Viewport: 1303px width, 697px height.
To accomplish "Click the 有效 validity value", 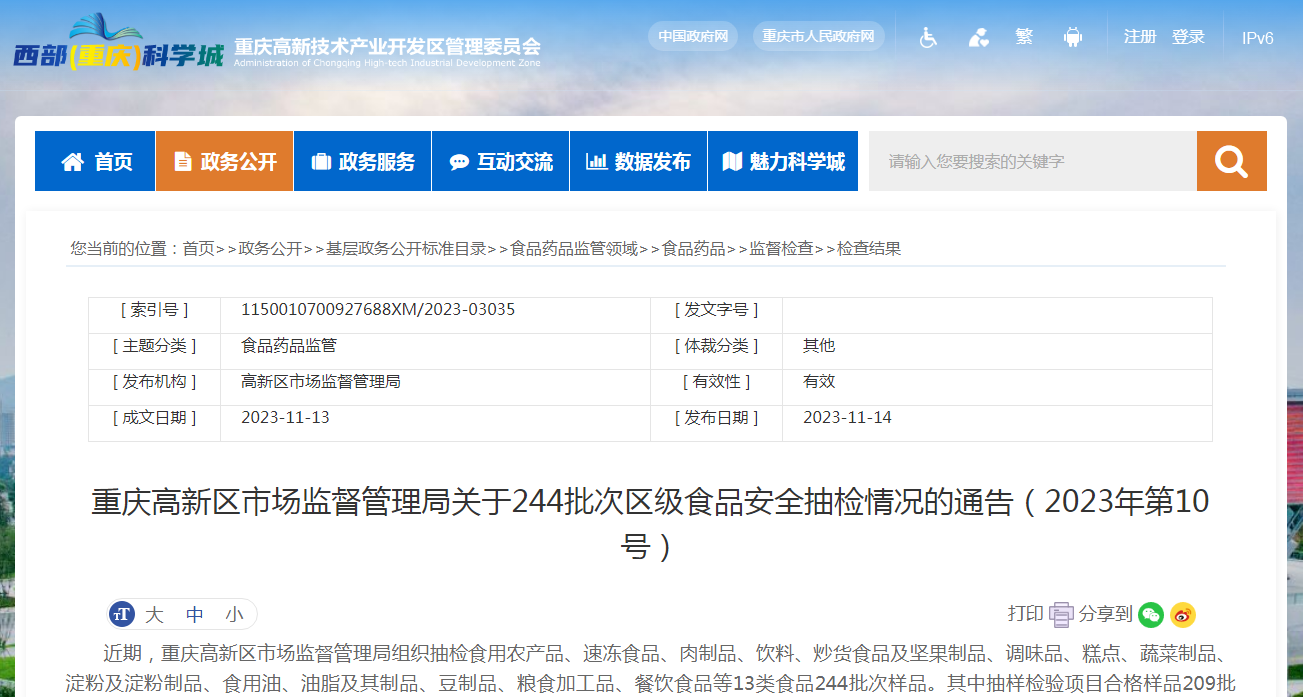I will (x=819, y=382).
